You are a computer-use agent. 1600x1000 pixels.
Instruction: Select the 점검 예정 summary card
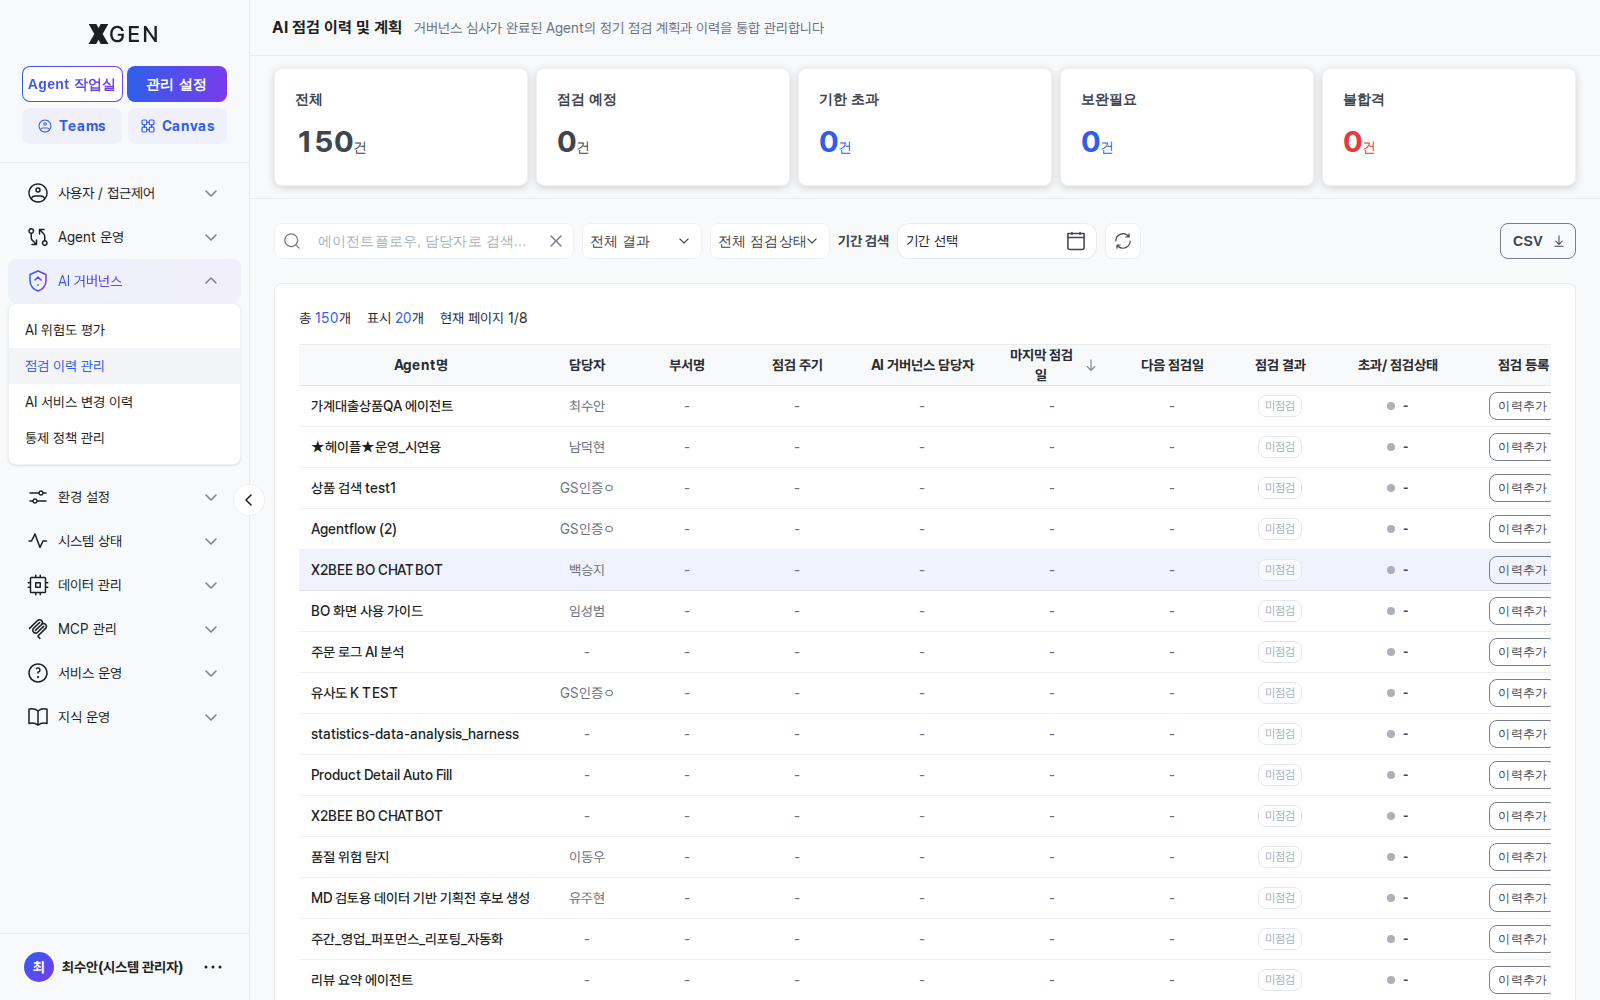click(x=663, y=127)
